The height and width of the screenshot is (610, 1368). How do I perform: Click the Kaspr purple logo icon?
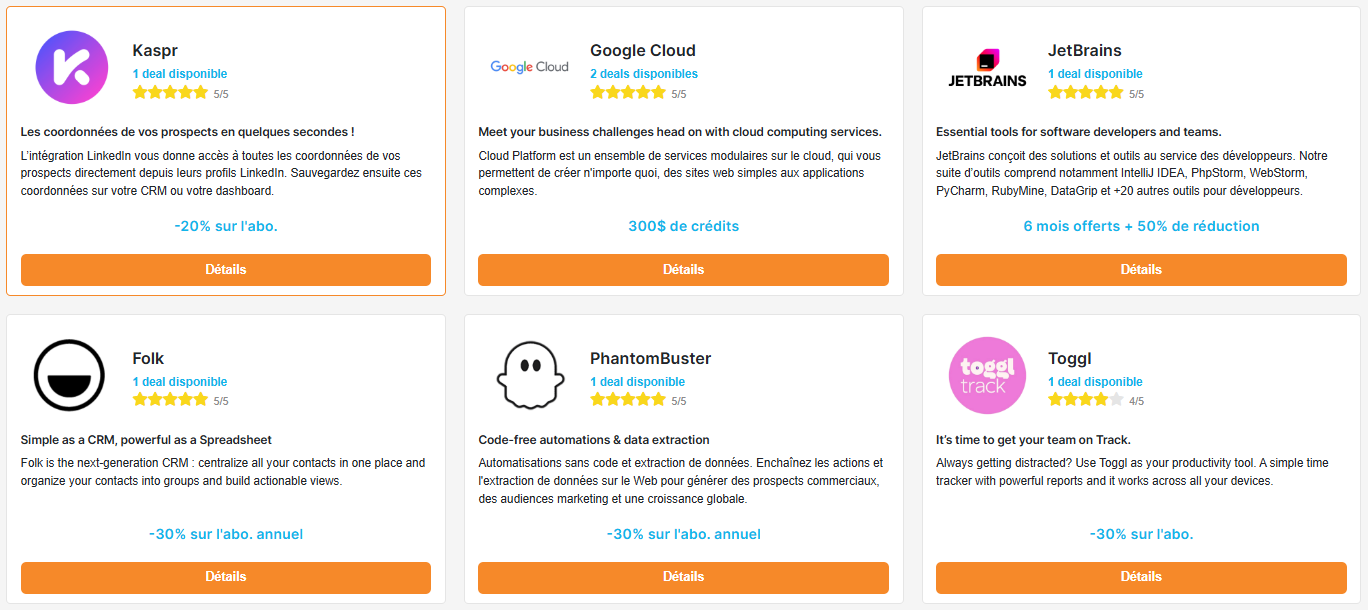point(72,67)
